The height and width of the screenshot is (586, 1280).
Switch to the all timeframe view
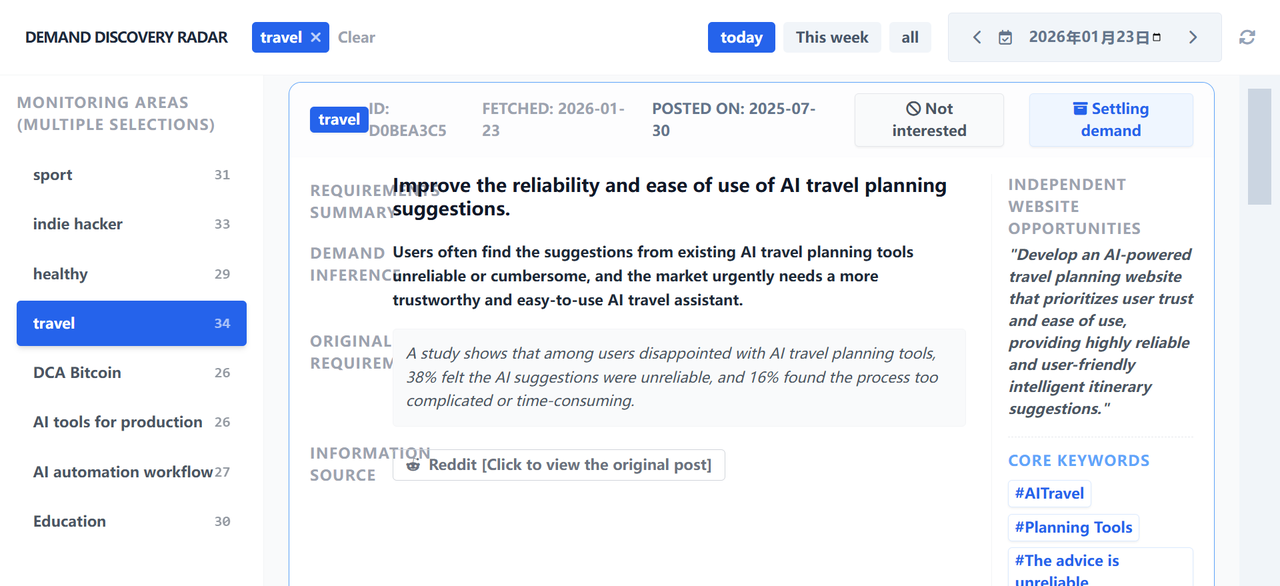pos(910,36)
